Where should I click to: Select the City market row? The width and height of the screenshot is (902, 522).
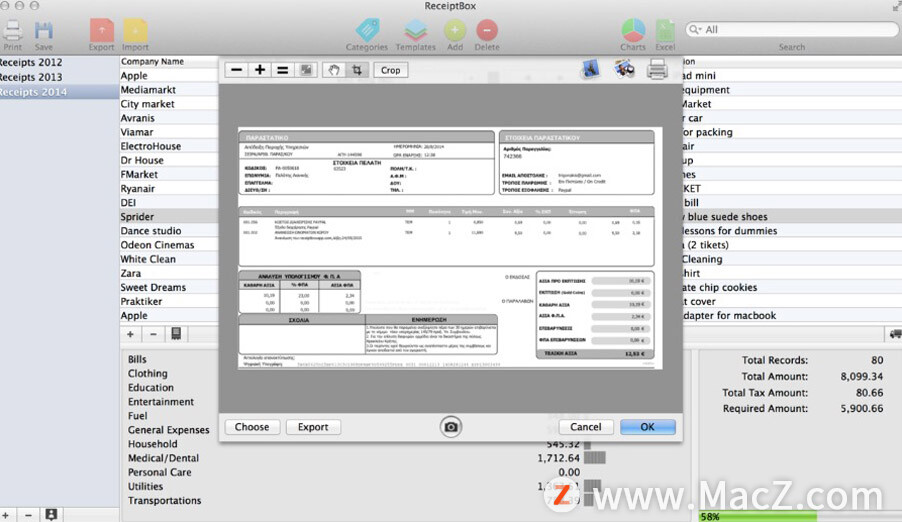tap(169, 104)
